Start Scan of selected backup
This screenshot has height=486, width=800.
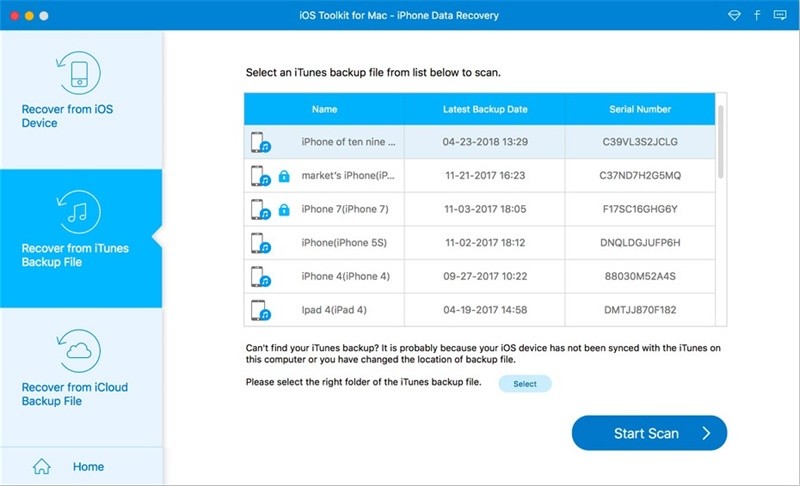[x=649, y=433]
